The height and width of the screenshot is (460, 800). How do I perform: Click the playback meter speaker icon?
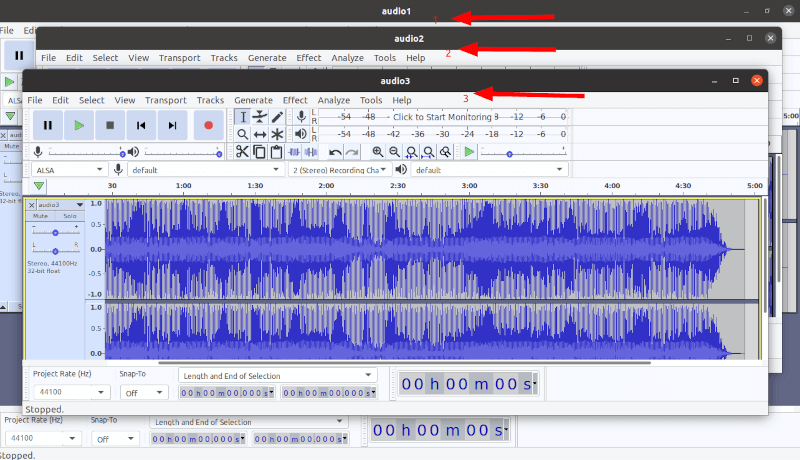301,134
